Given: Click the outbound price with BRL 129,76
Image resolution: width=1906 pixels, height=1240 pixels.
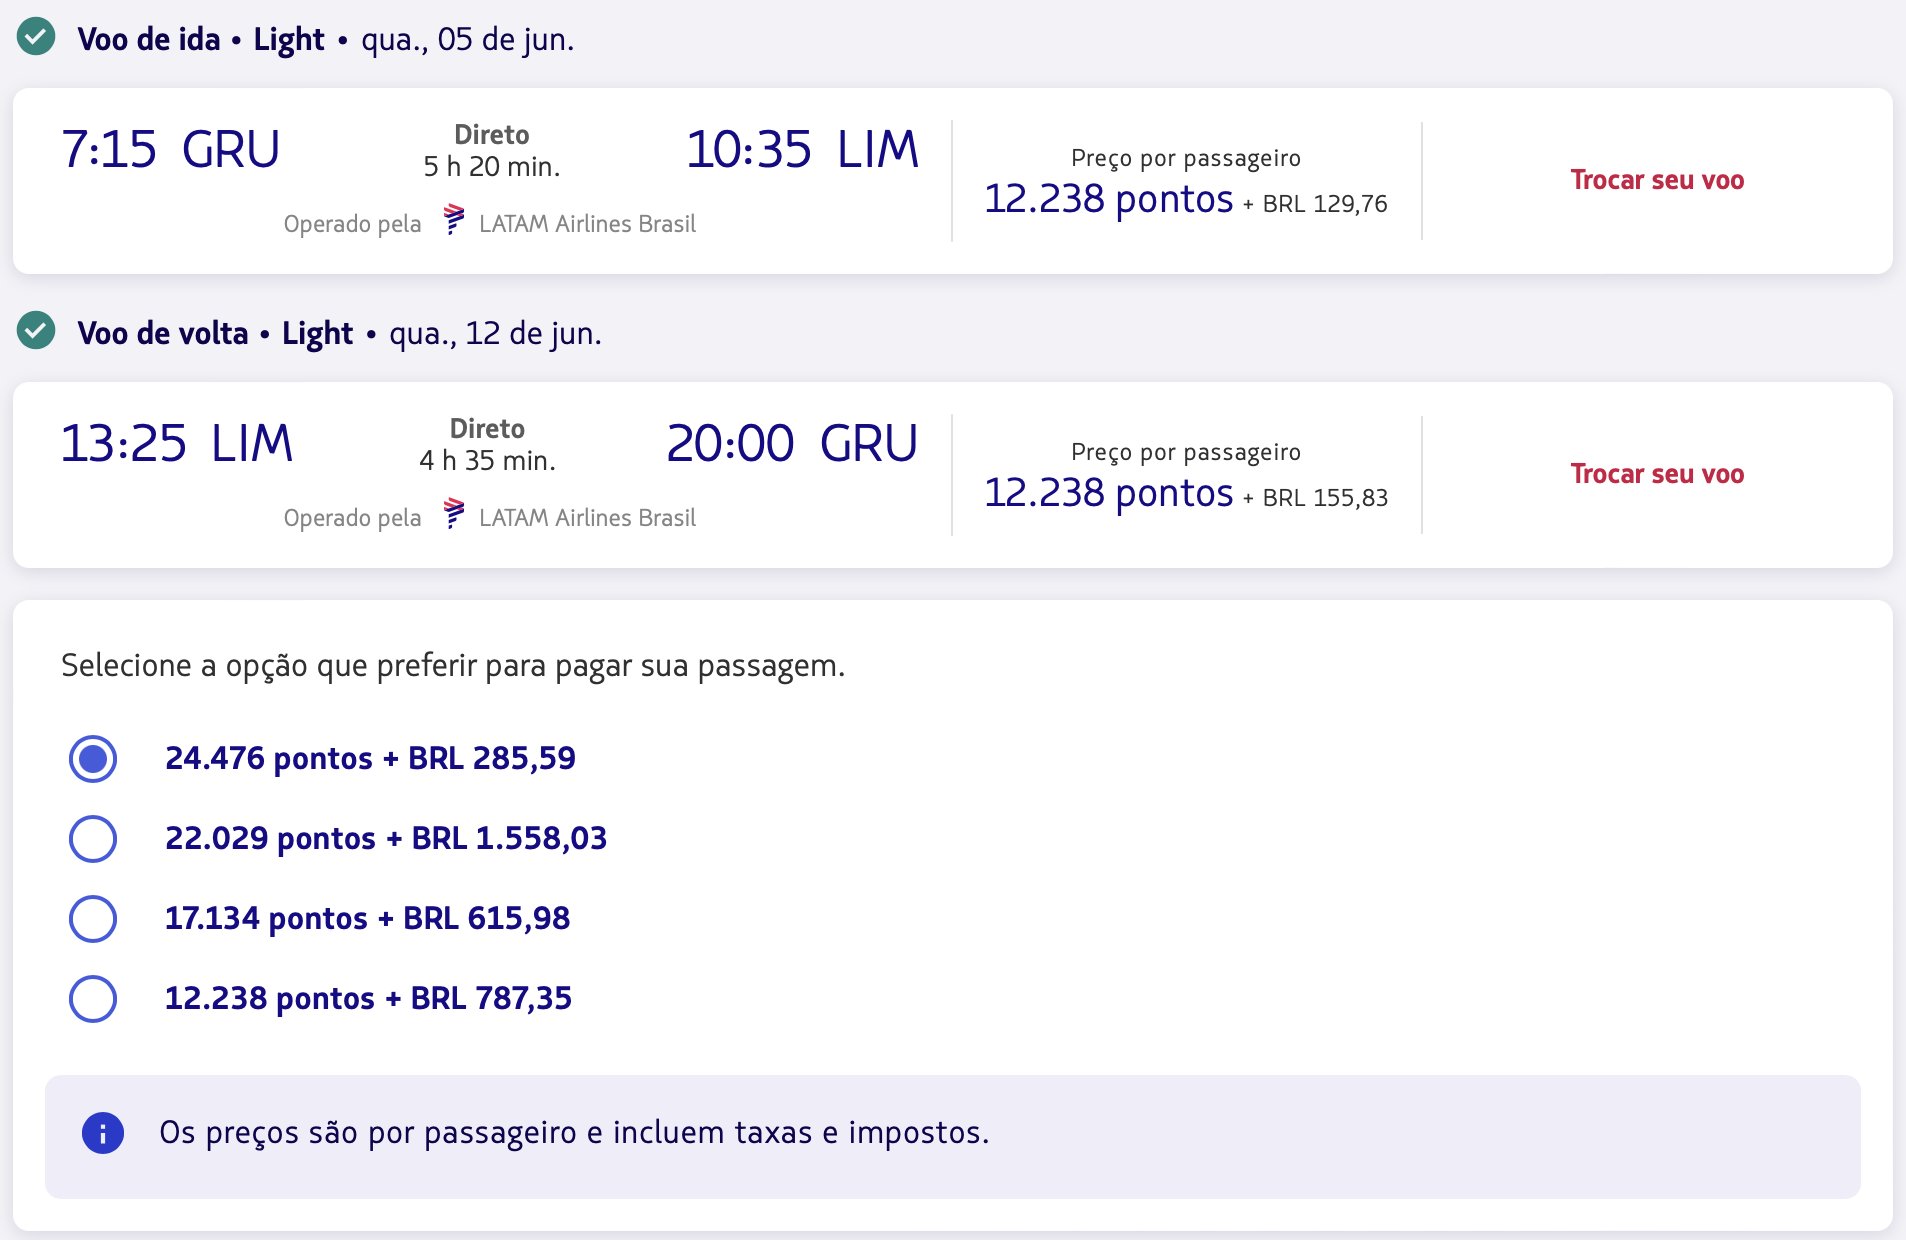Looking at the screenshot, I should coord(1186,199).
